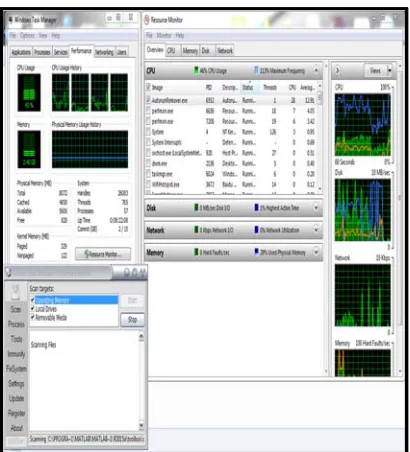410x452 pixels.
Task: Expand the Disk section
Action: pos(316,207)
